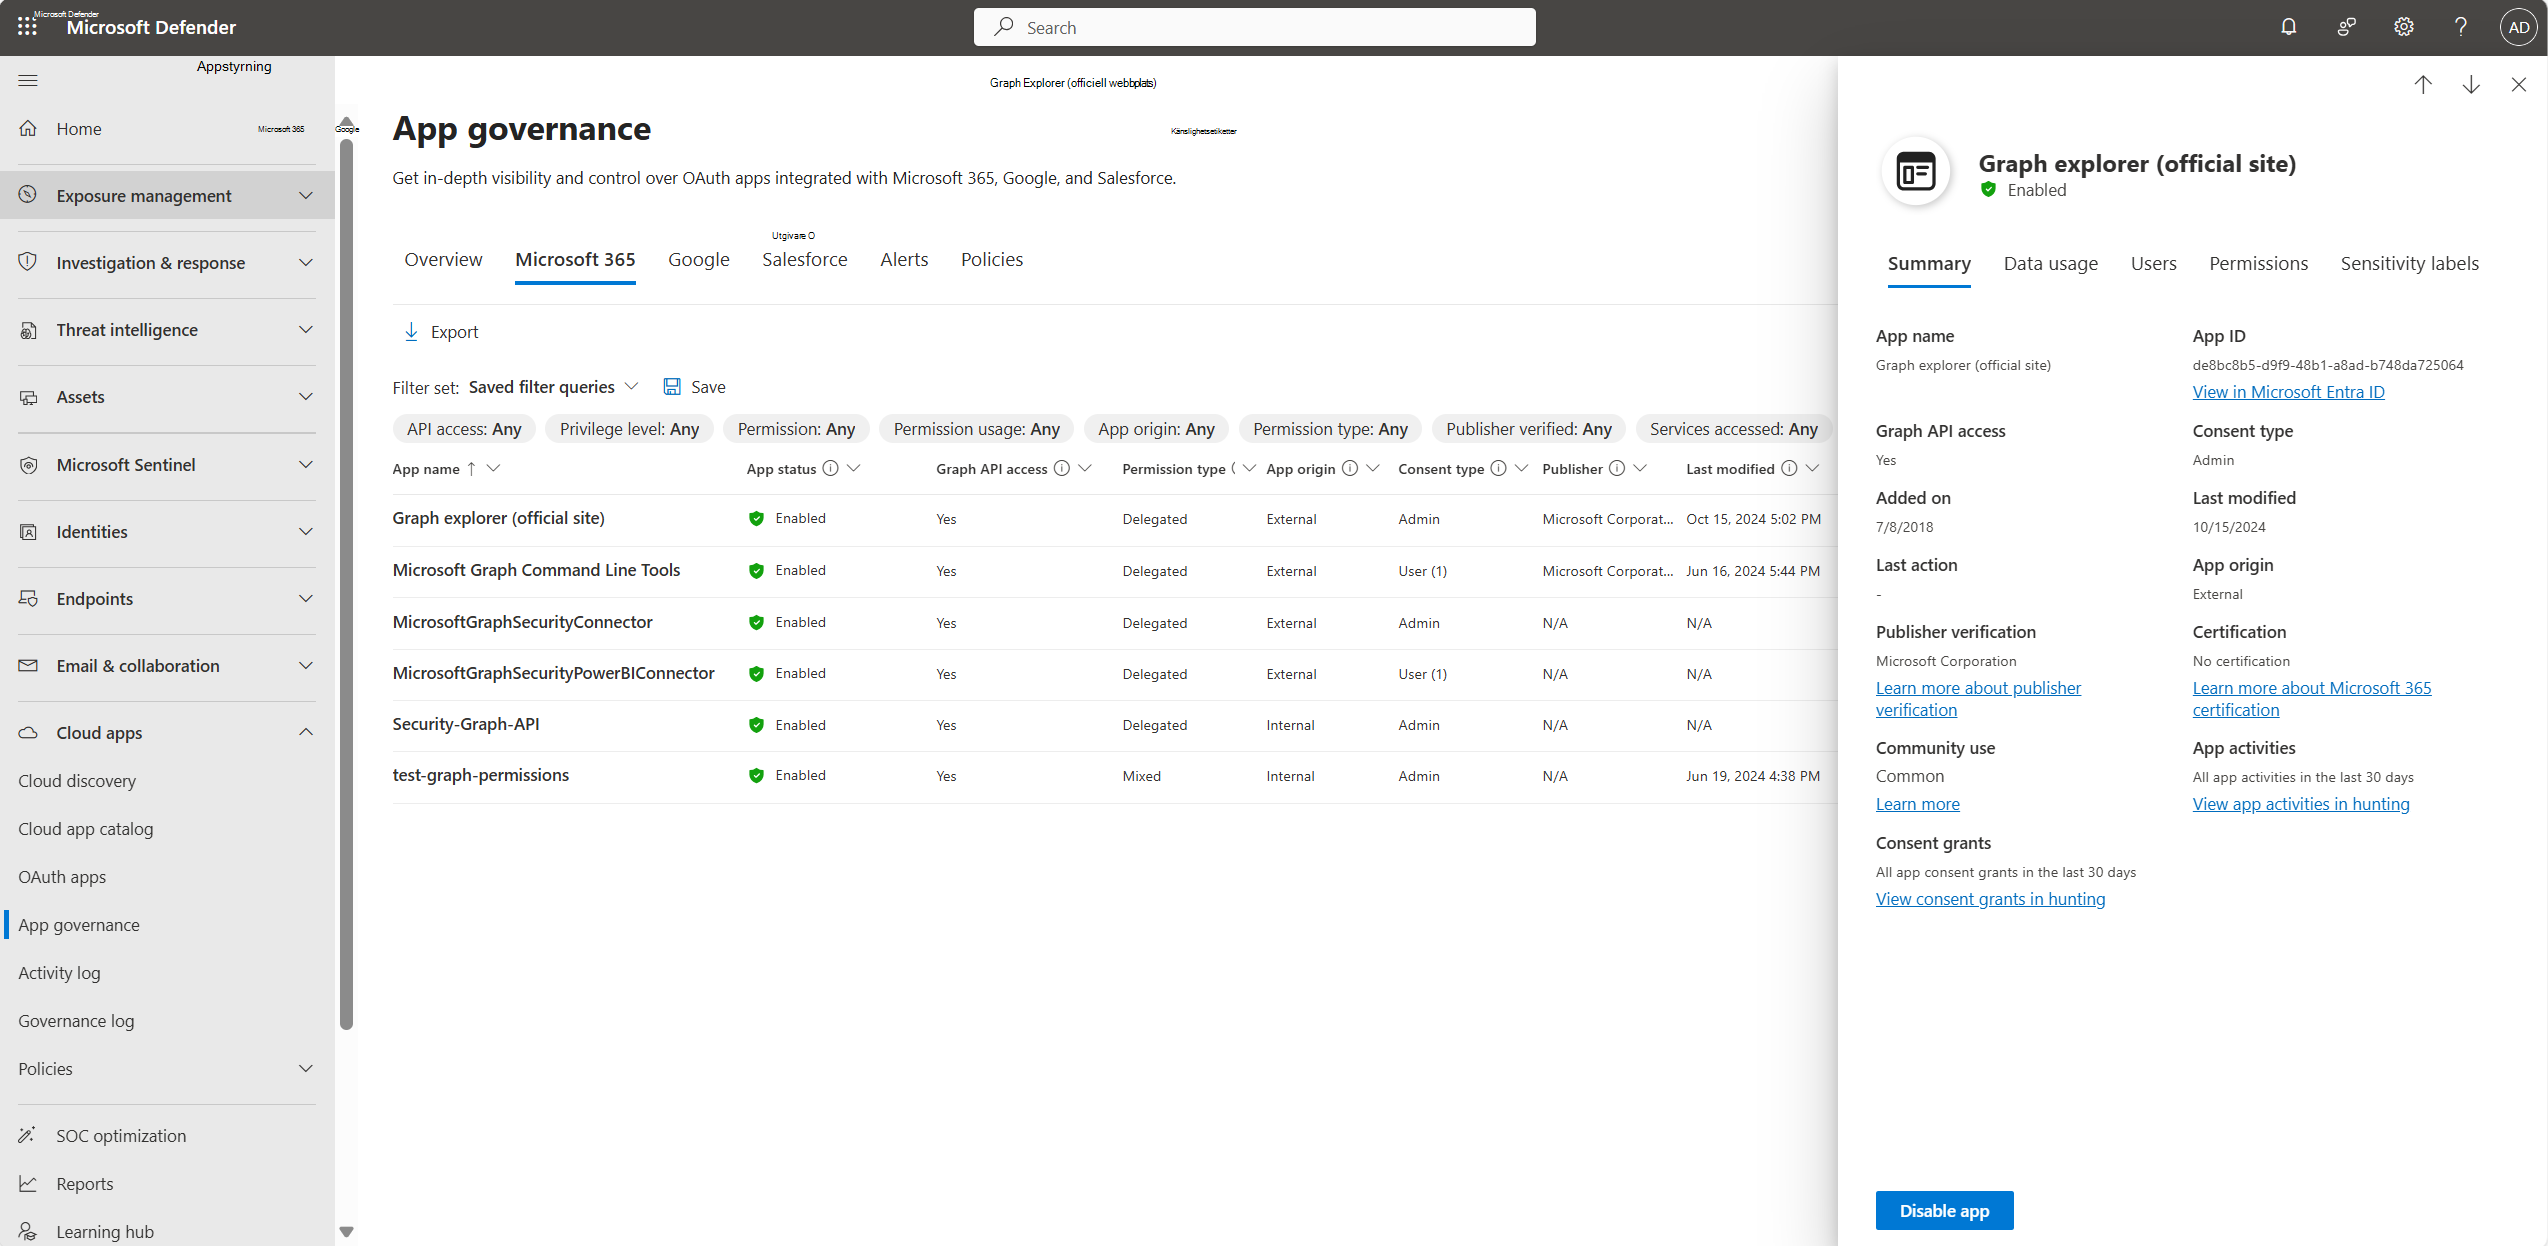
Task: Select the Alerts tab icon
Action: tap(904, 258)
